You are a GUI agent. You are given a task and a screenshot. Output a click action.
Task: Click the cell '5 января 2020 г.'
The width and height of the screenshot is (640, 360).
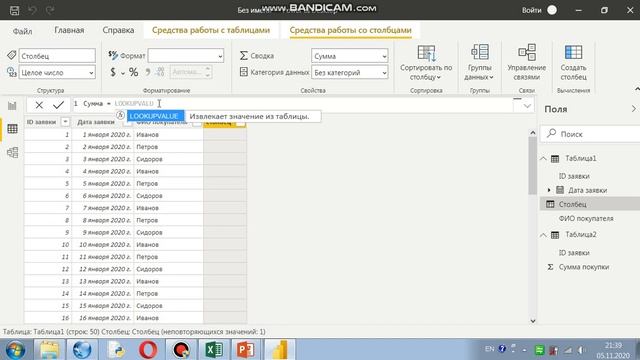pos(103,184)
